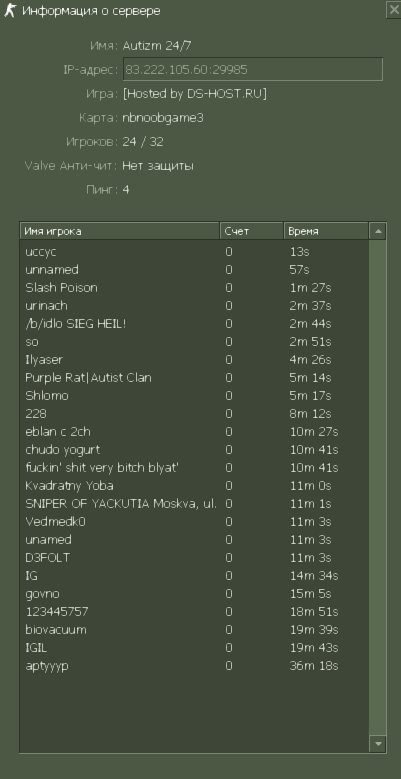Viewport: 401px width, 779px height.
Task: Select player 123445757
Action: tap(194, 612)
